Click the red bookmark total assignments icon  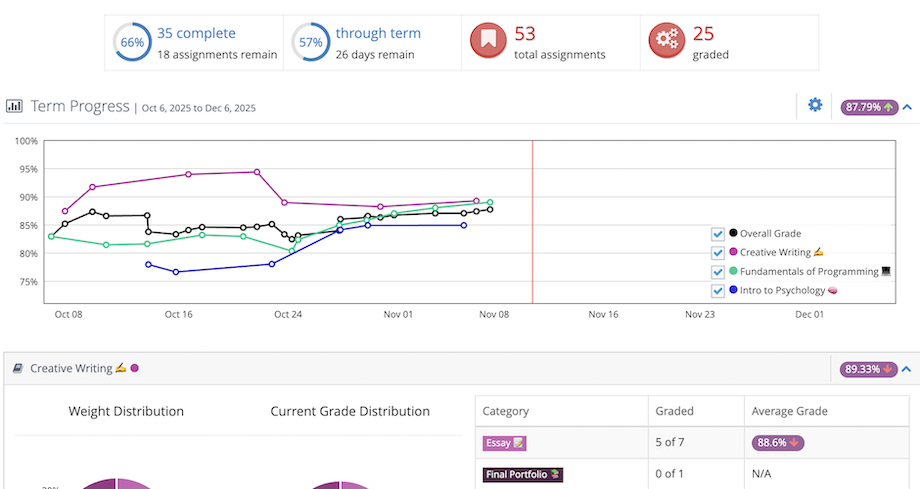487,42
